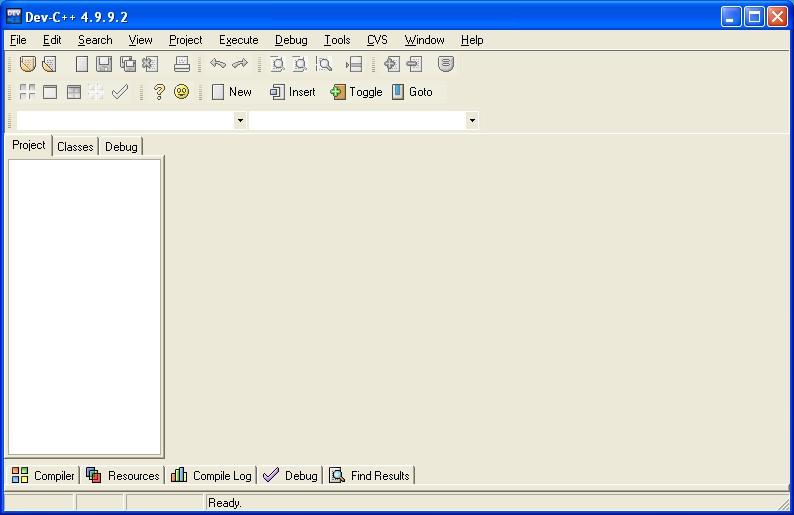Expand the right function dropdown arrow
This screenshot has height=515, width=794.
[x=472, y=121]
